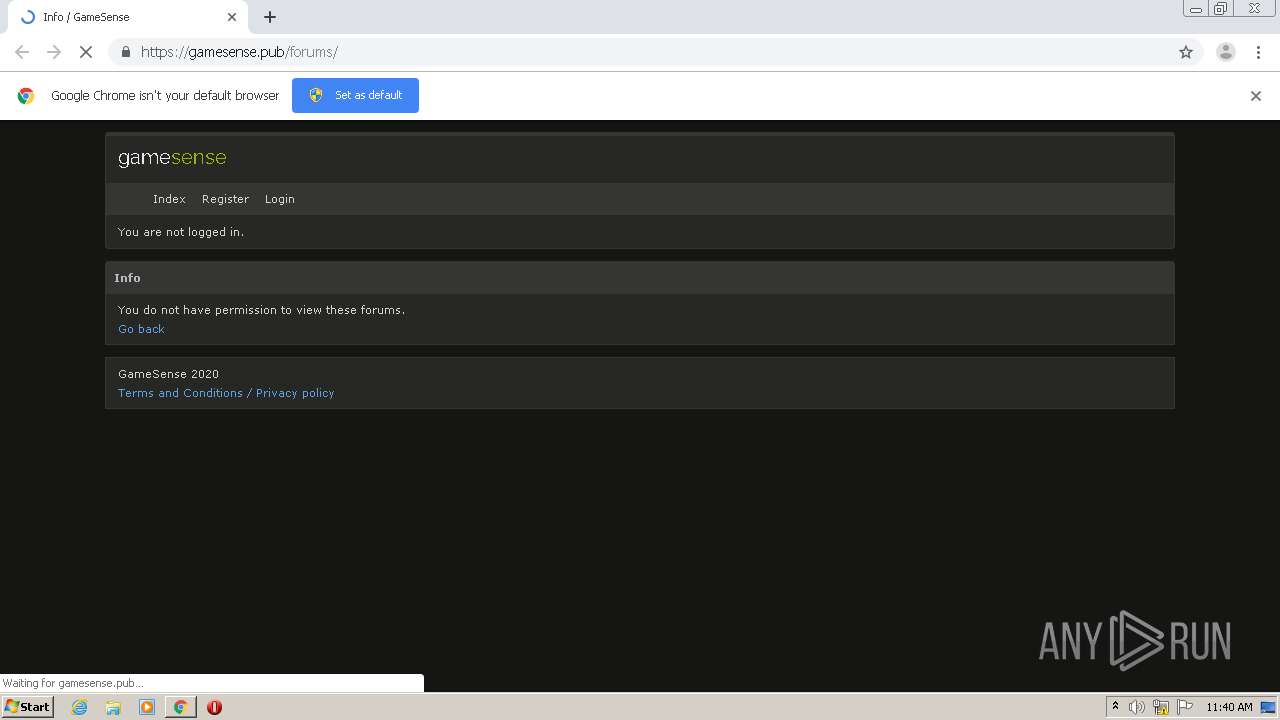Click the 'GameSense 2020' footer text
The height and width of the screenshot is (720, 1280).
click(x=168, y=374)
